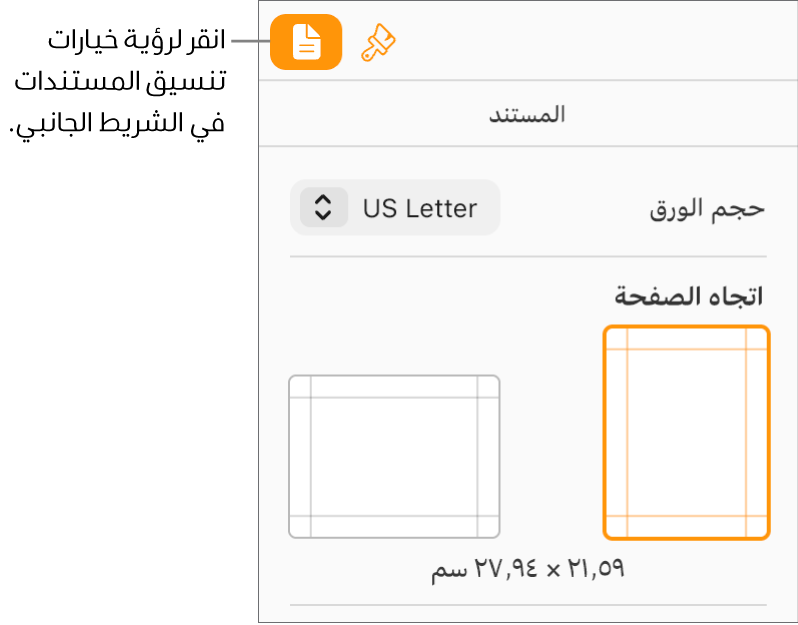Click the divider line below the dimensions text
Image resolution: width=798 pixels, height=625 pixels.
coord(528,605)
